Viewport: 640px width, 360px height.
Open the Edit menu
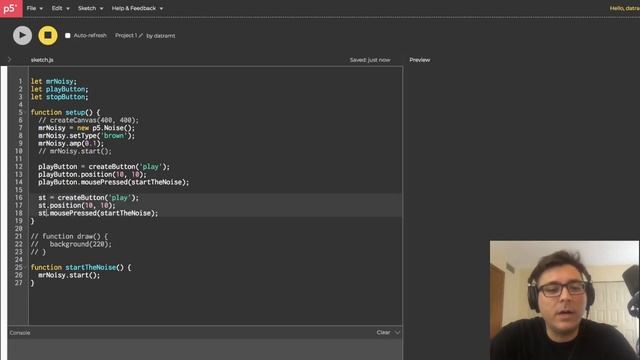point(60,8)
